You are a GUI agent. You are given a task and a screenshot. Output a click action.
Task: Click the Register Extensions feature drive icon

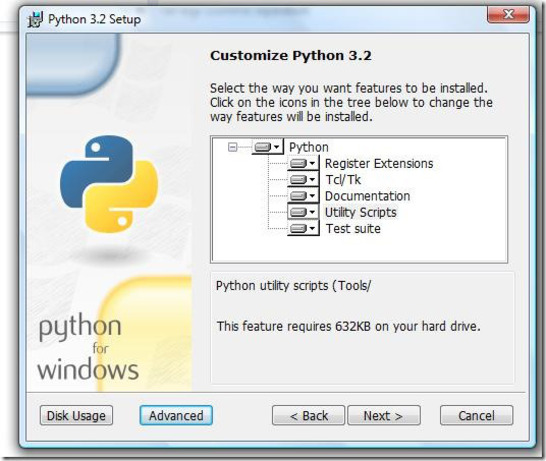(x=298, y=163)
